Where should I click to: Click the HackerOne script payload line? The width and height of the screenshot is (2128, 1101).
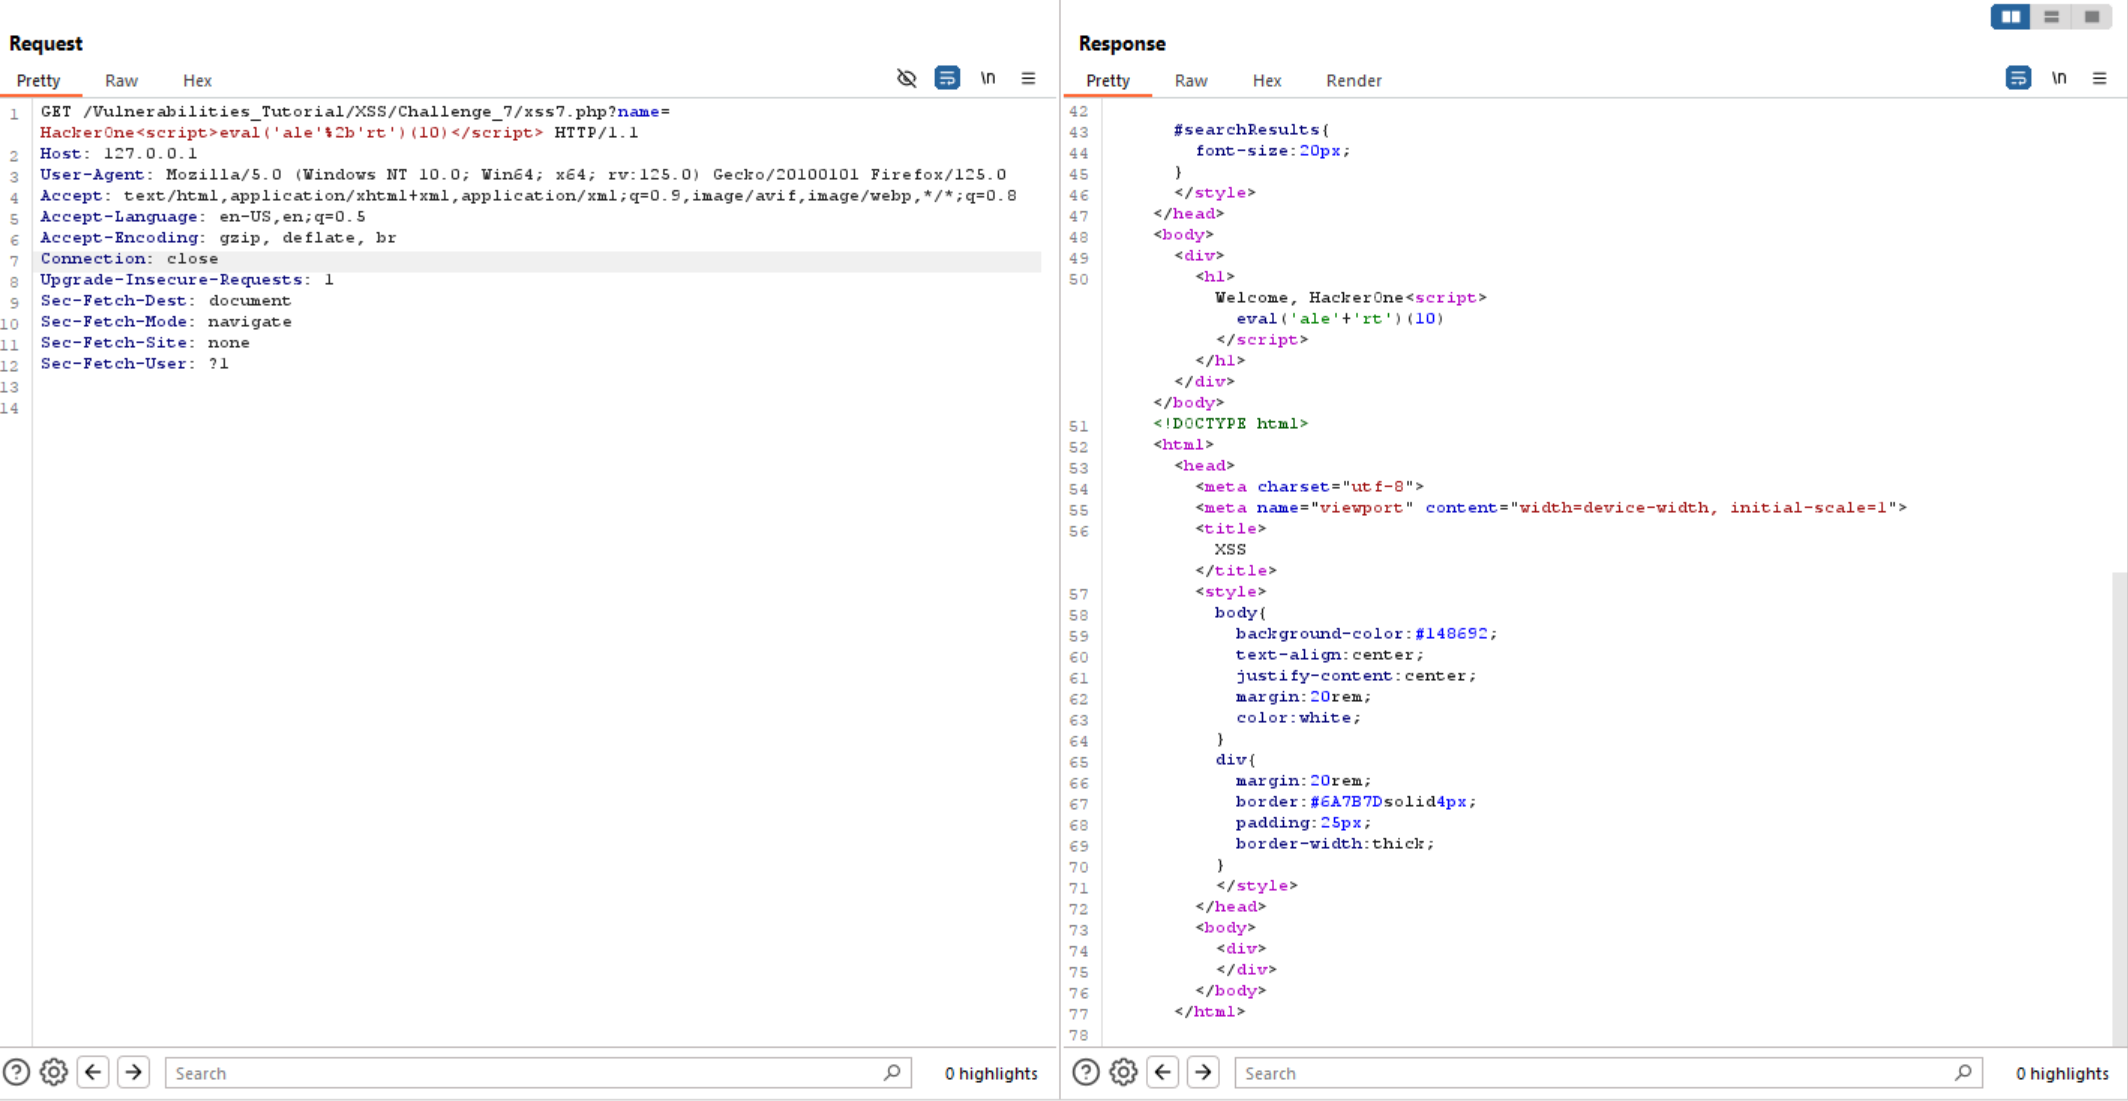point(291,132)
